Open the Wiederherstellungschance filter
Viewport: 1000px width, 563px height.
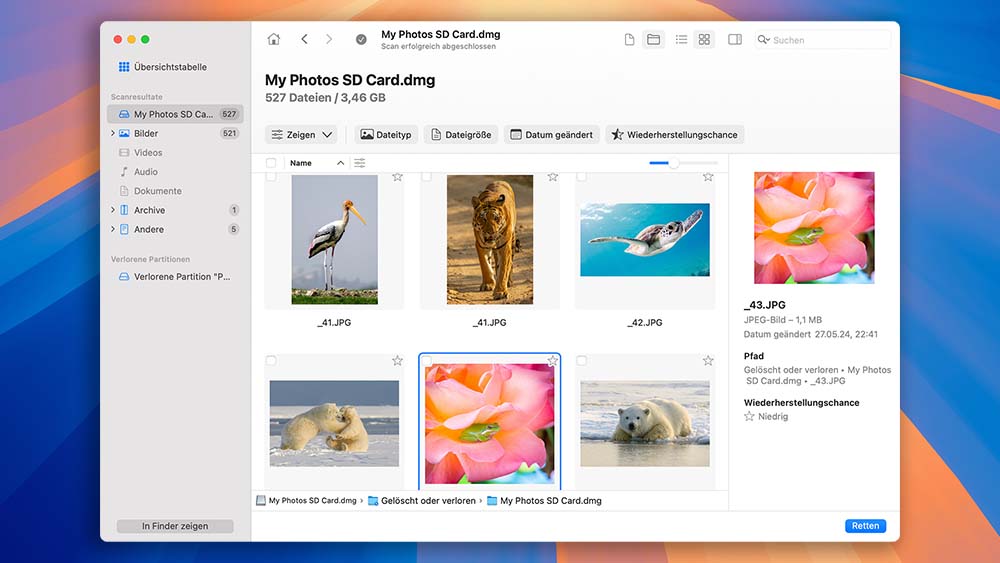675,135
